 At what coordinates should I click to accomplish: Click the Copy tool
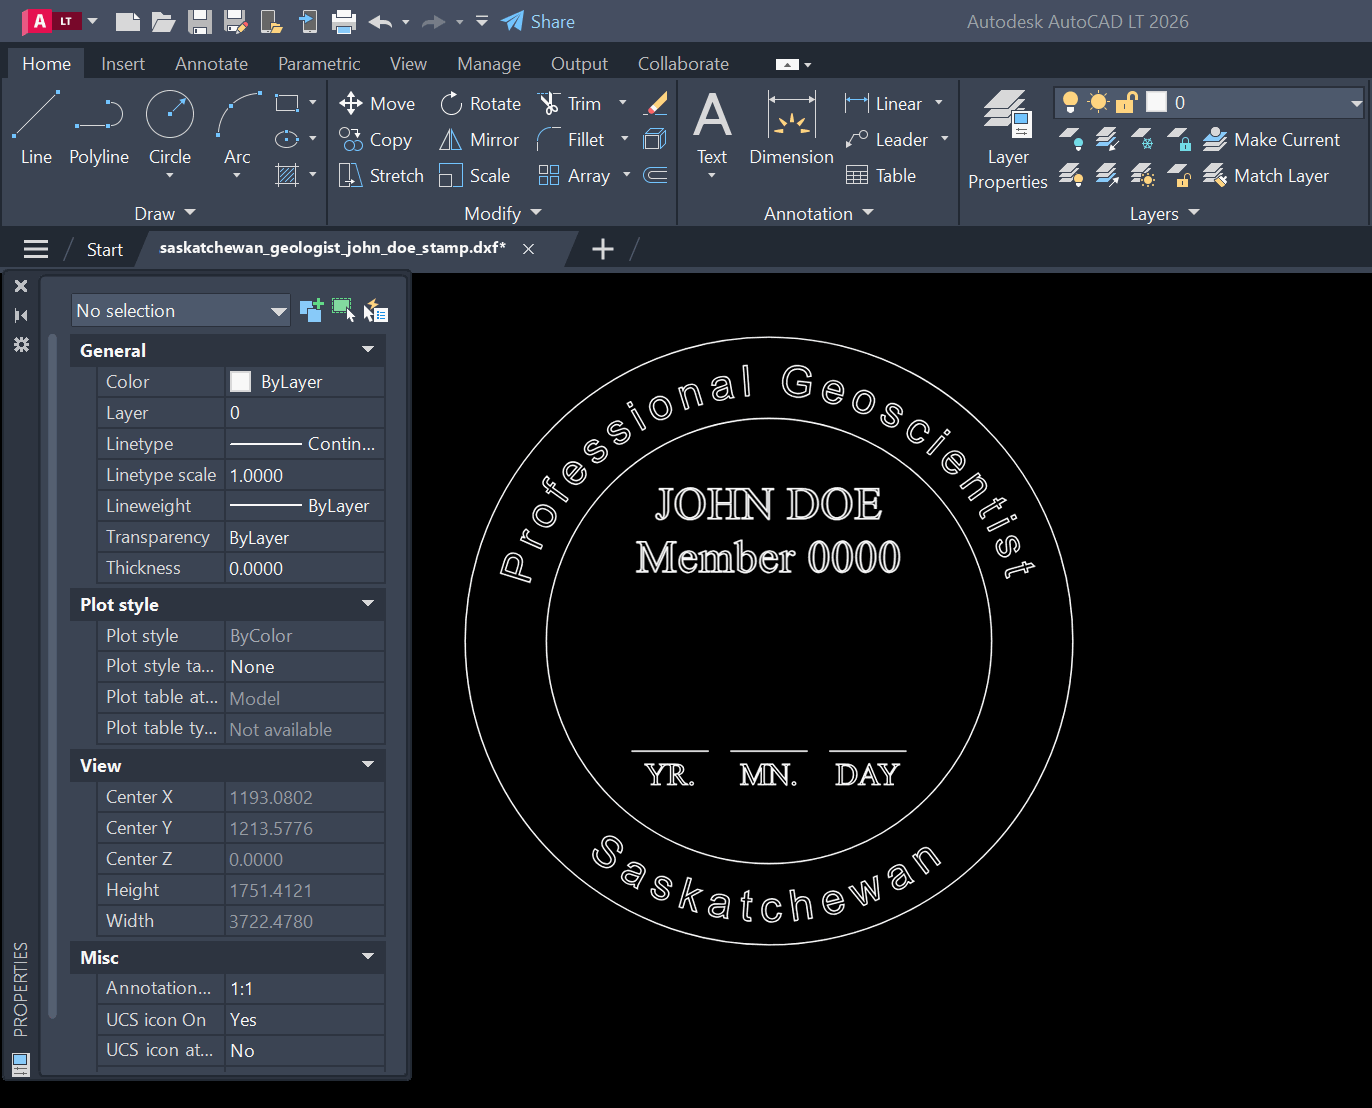[x=375, y=140]
